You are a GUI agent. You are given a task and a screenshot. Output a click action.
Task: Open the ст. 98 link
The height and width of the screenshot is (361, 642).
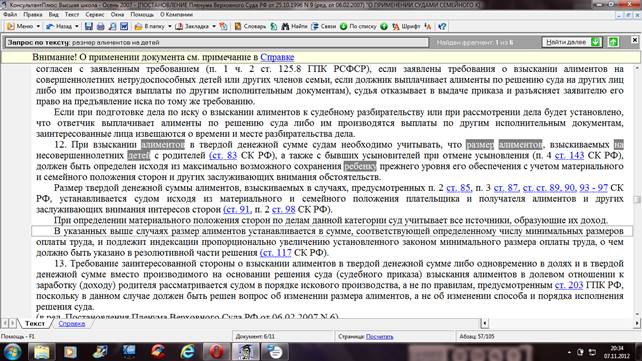click(x=283, y=210)
